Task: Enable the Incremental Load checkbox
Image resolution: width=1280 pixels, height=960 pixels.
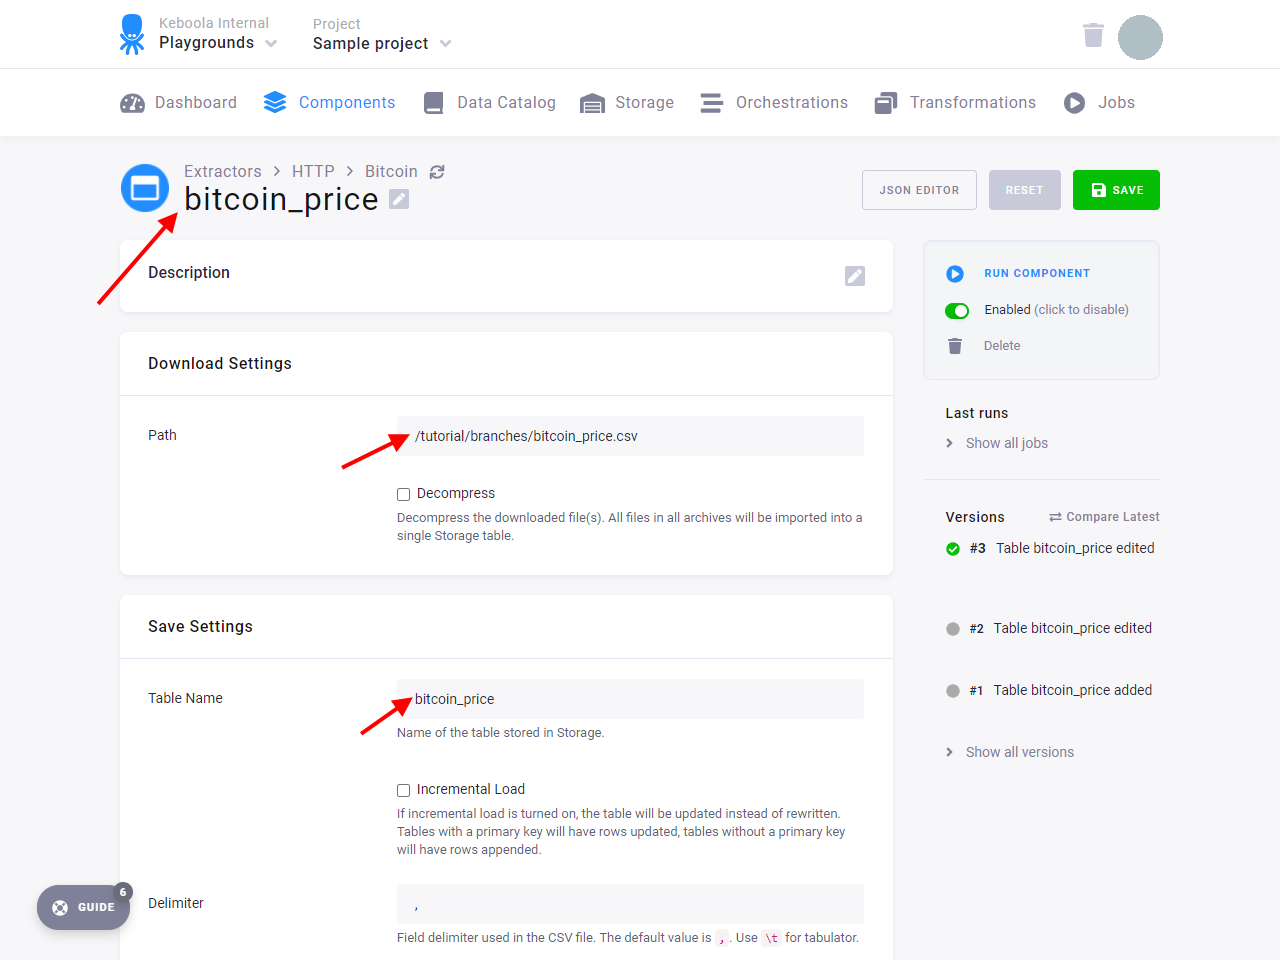Action: click(404, 790)
